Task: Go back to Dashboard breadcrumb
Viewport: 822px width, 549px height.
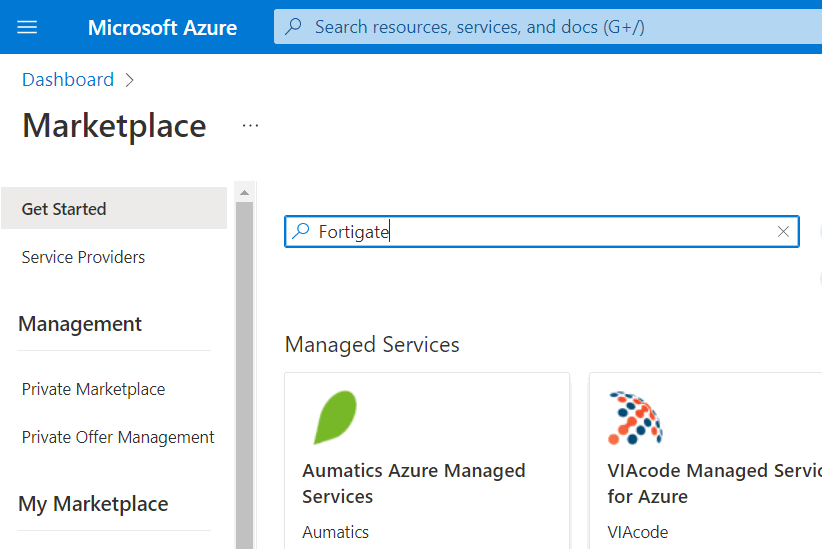Action: 68,80
